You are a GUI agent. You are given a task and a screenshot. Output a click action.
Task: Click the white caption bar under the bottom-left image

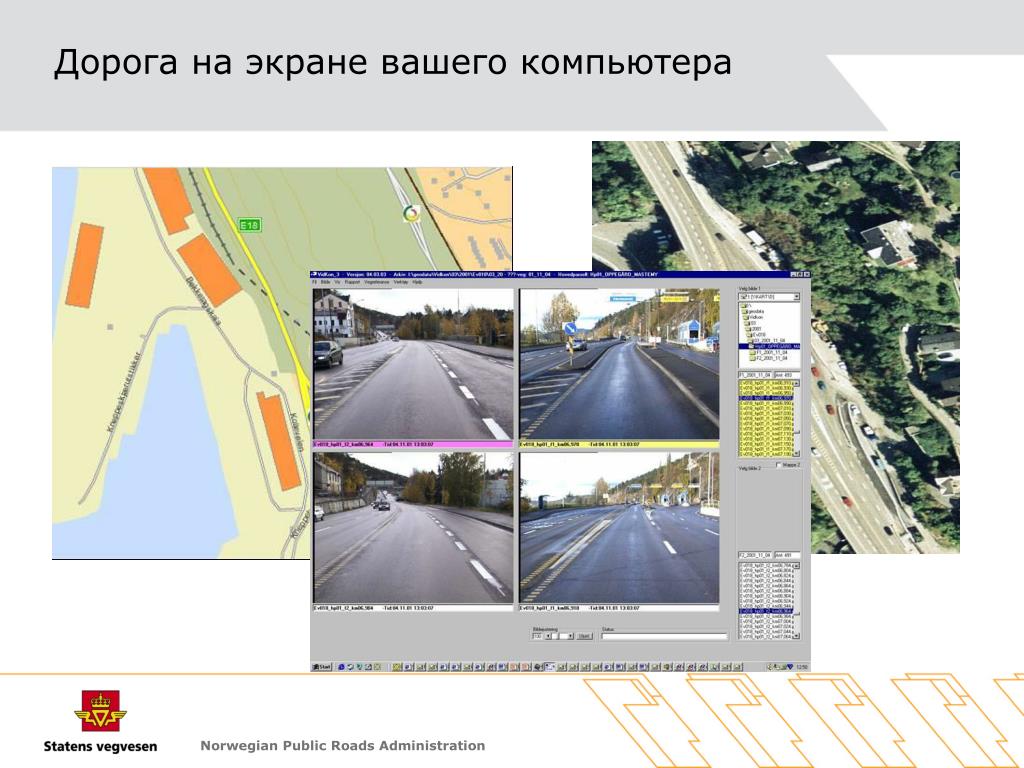[413, 608]
